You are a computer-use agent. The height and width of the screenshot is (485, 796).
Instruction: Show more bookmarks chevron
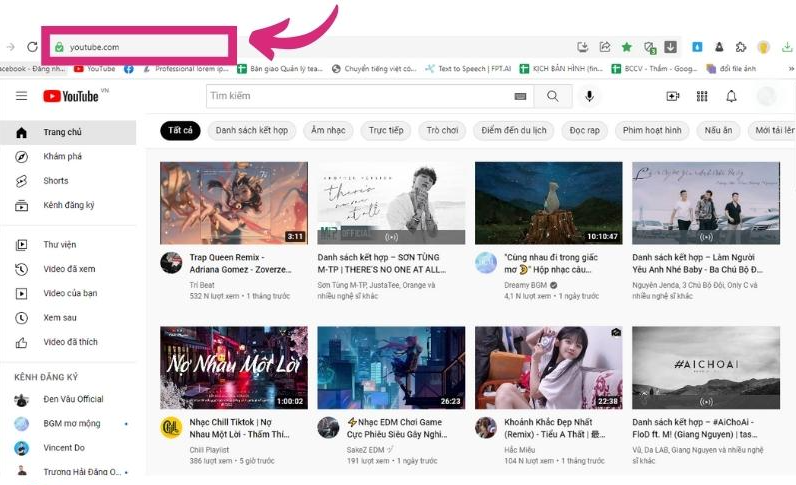click(x=791, y=69)
